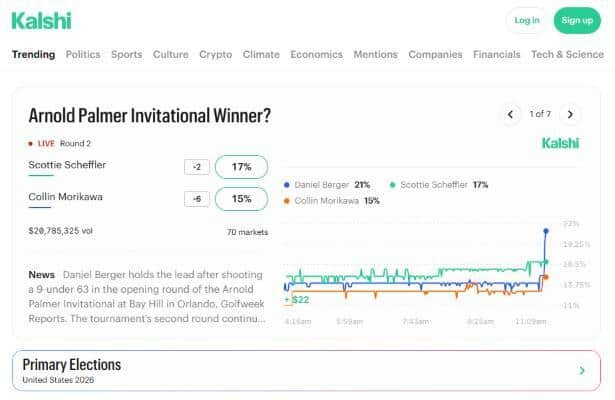Select the Sports category tab
This screenshot has width=615, height=400.
(x=126, y=55)
